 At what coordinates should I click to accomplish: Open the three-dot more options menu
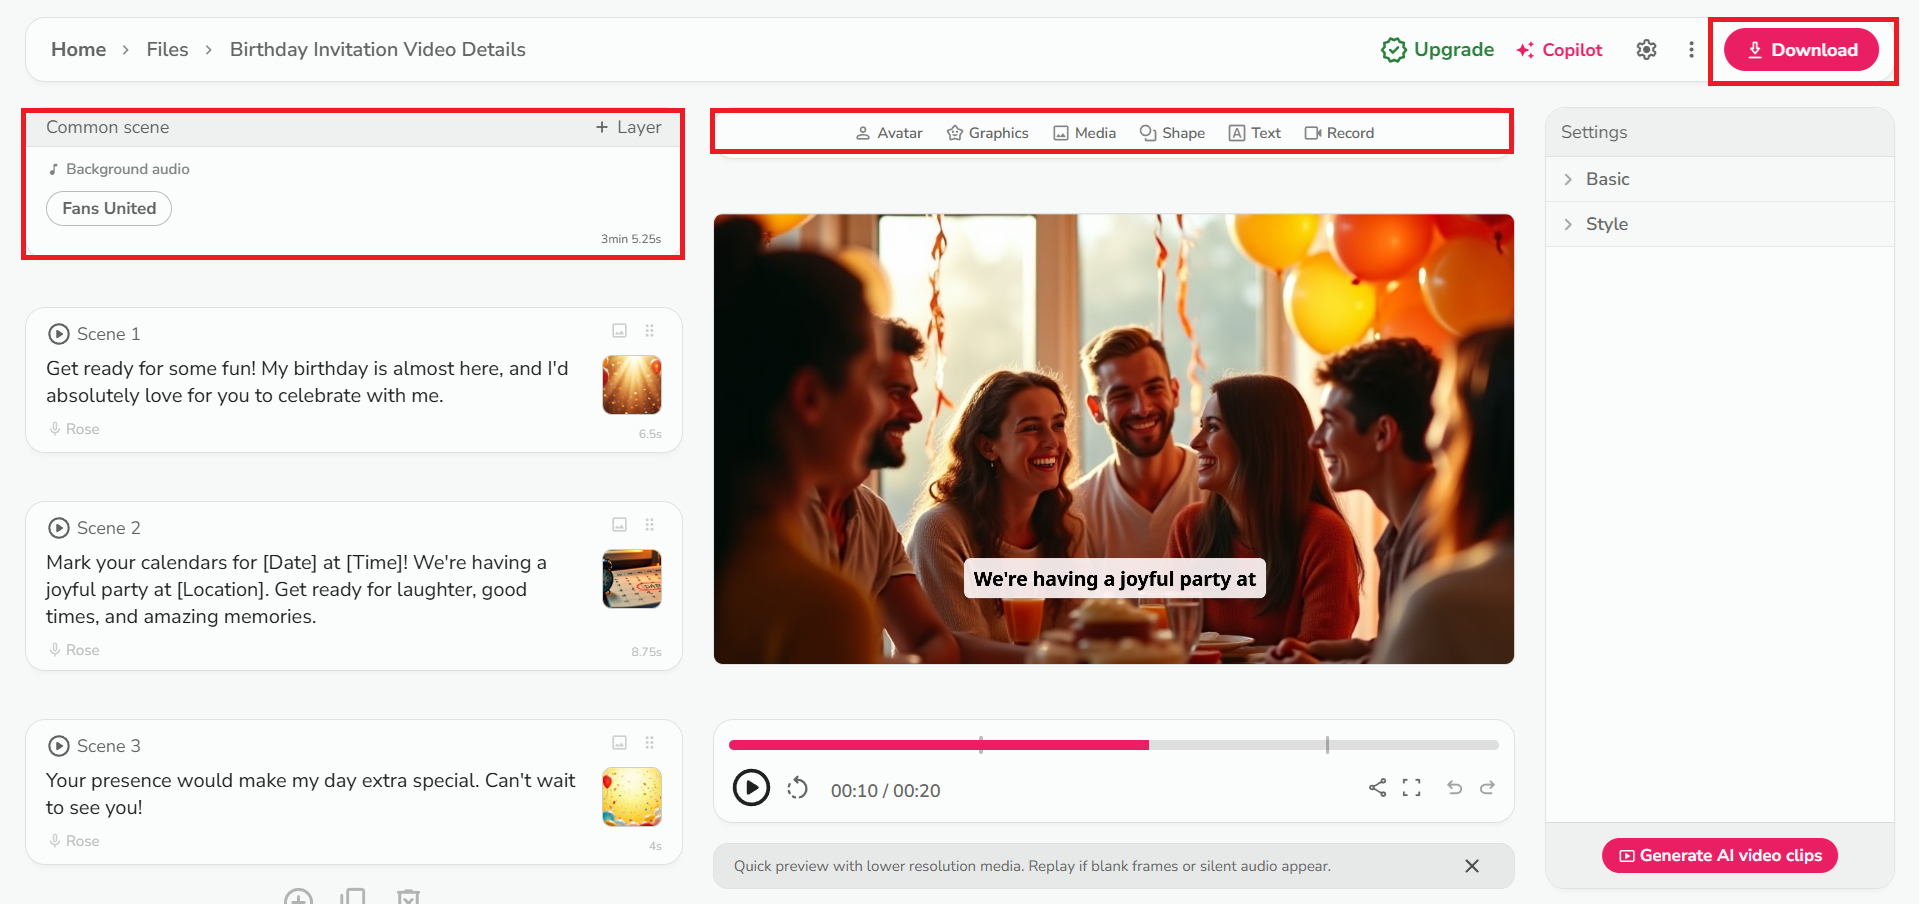tap(1691, 49)
